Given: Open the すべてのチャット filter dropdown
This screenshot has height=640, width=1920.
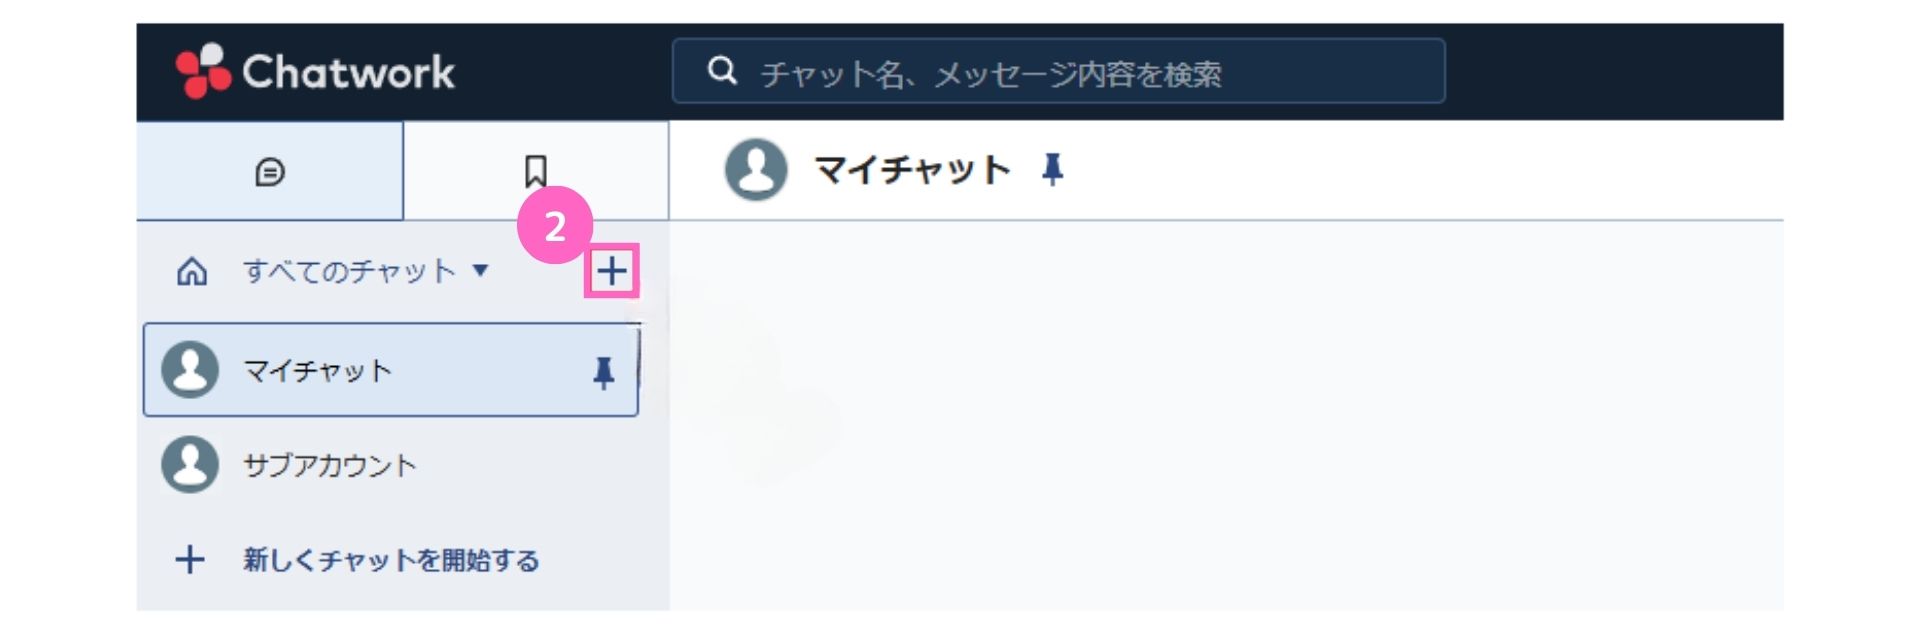Looking at the screenshot, I should pos(349,271).
